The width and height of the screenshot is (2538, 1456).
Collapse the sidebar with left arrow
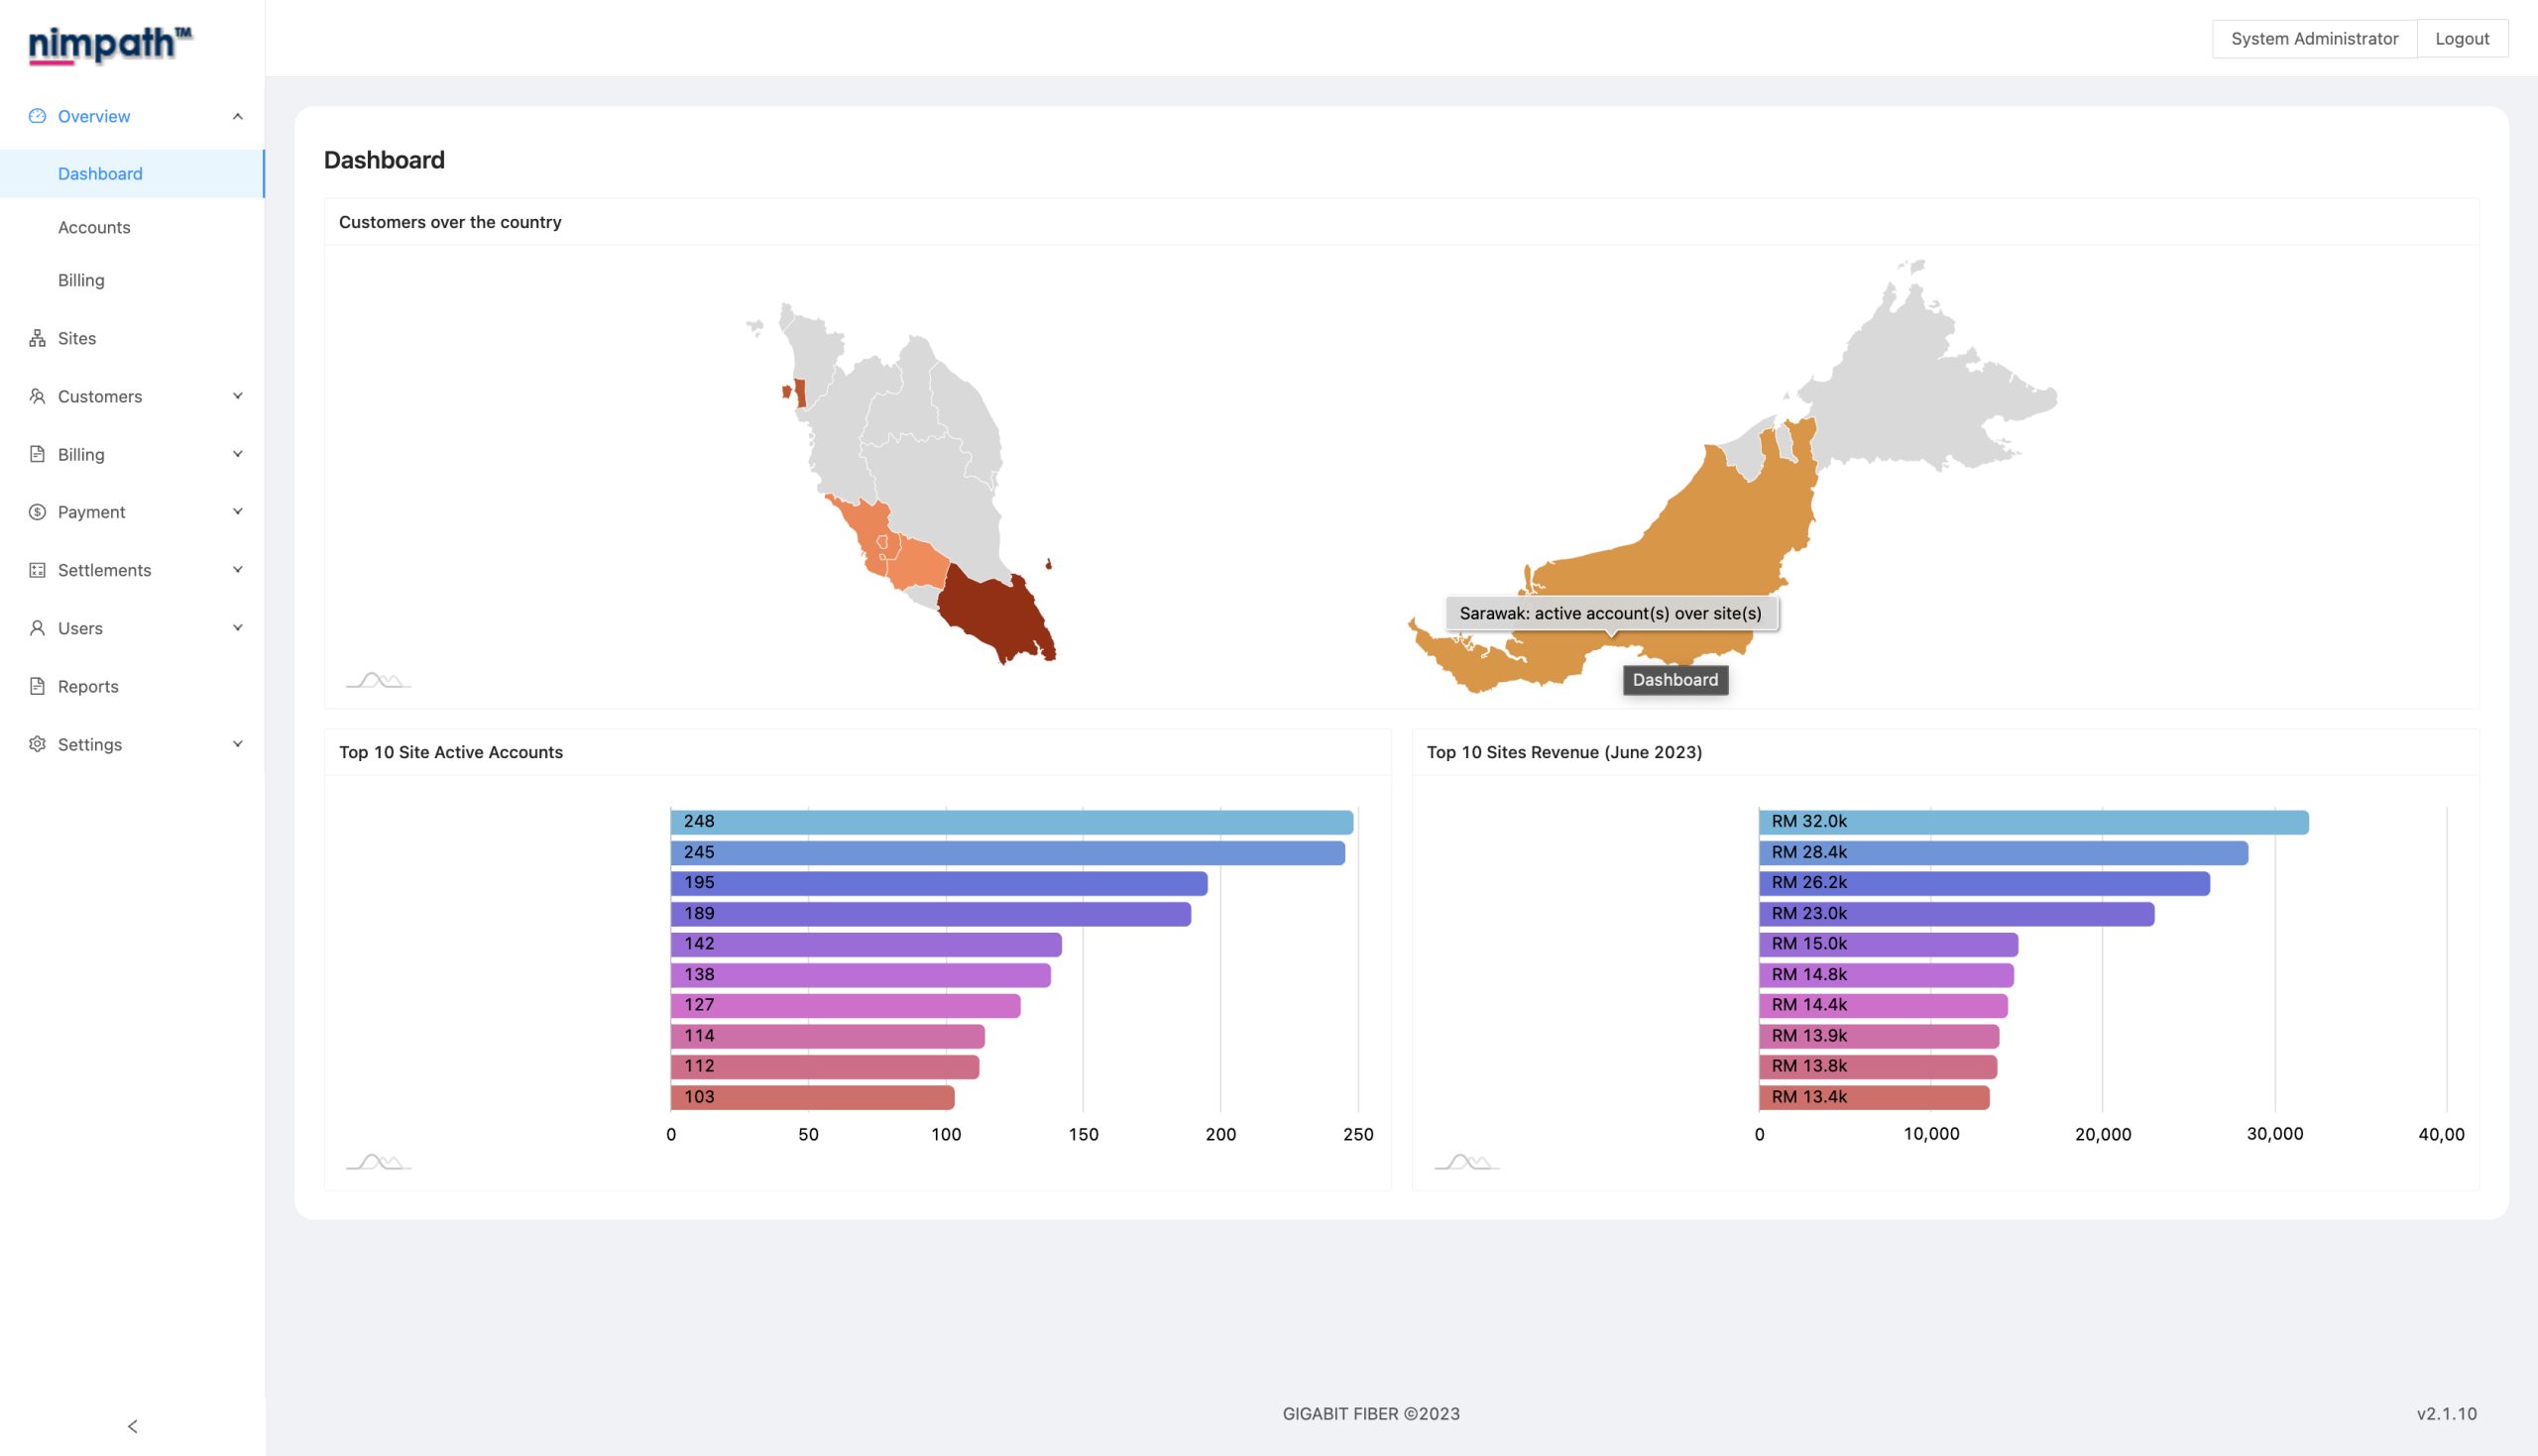pyautogui.click(x=132, y=1426)
